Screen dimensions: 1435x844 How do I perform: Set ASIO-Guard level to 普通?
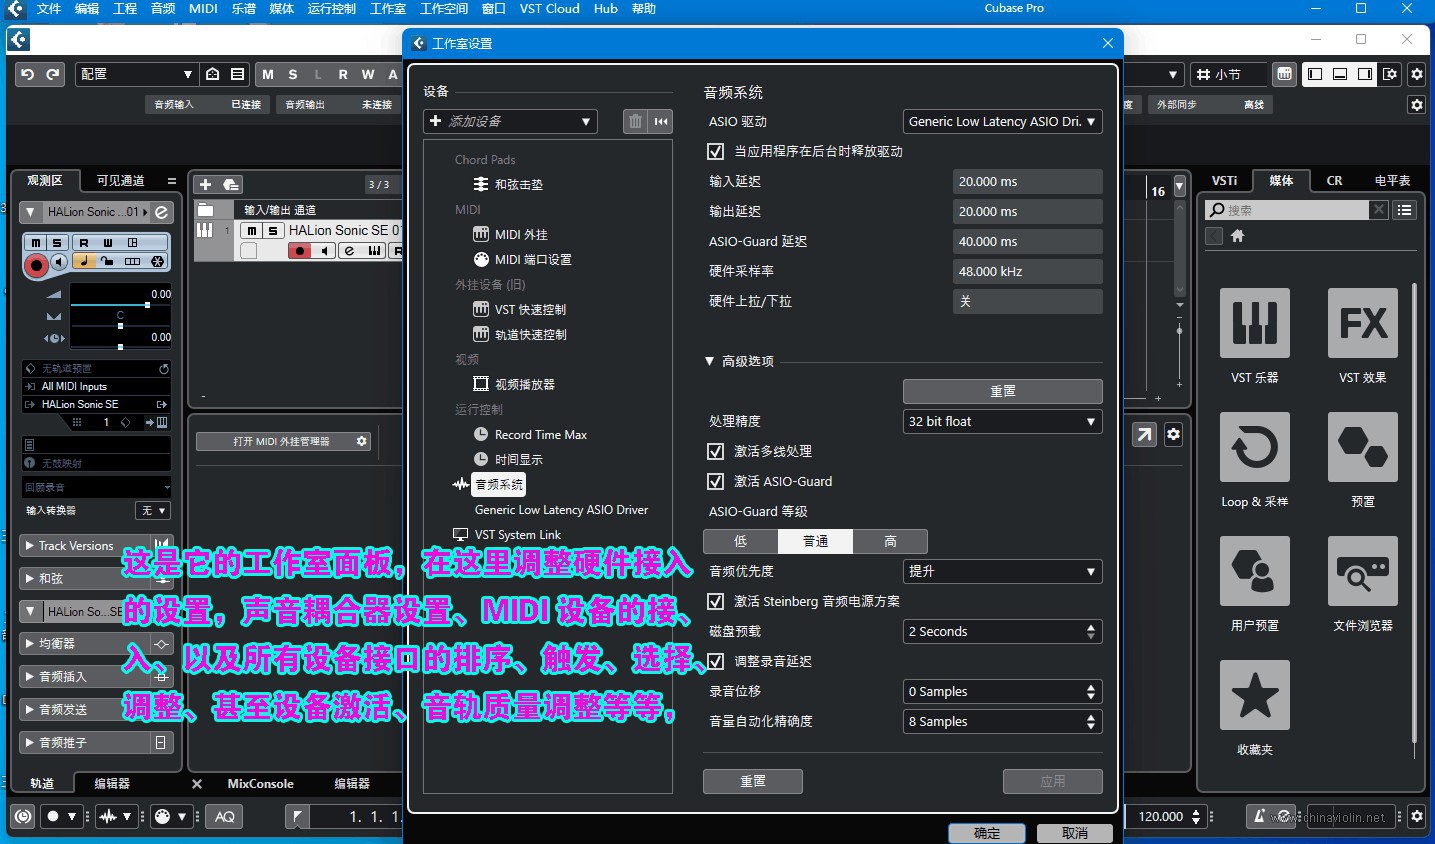[x=815, y=541]
